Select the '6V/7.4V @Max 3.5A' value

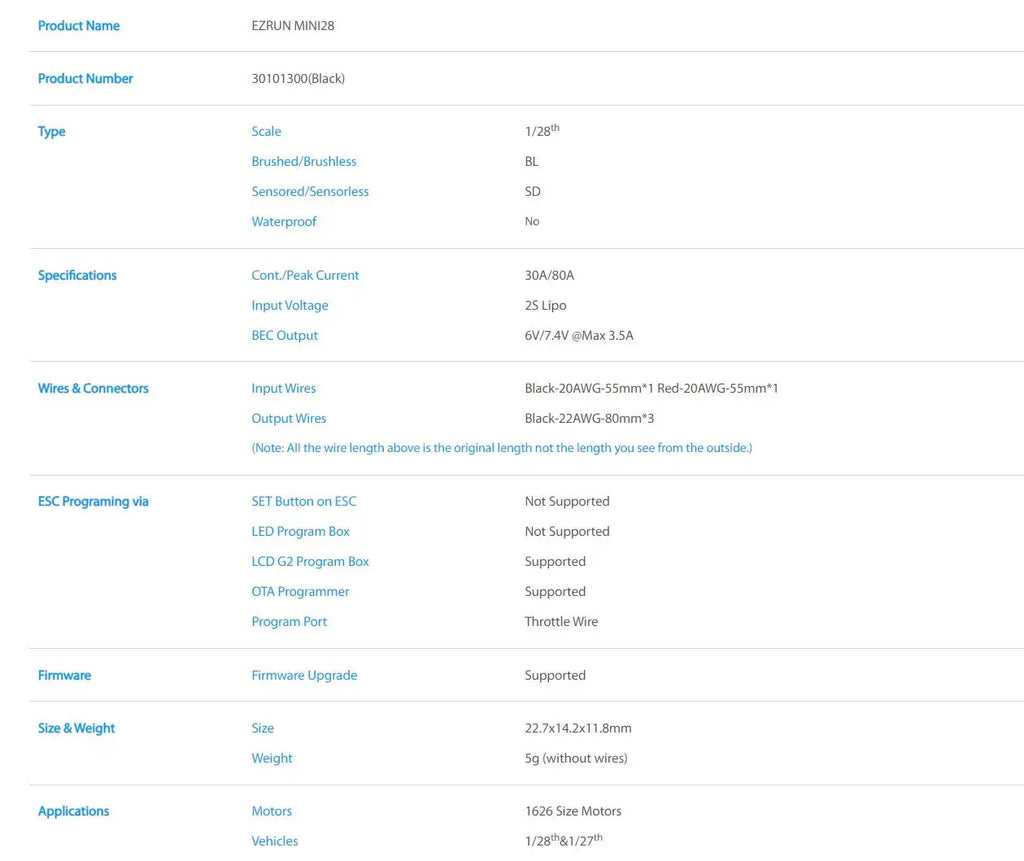(579, 335)
